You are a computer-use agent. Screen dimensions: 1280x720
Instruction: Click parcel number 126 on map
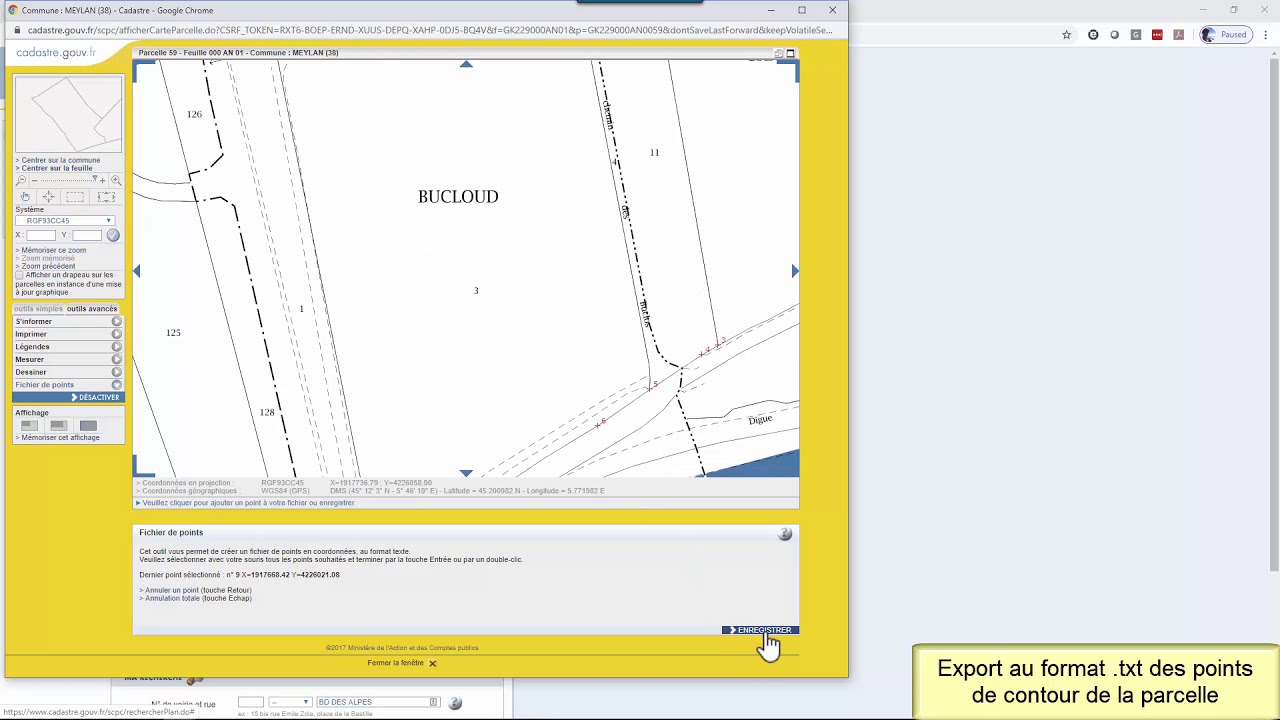click(x=194, y=114)
